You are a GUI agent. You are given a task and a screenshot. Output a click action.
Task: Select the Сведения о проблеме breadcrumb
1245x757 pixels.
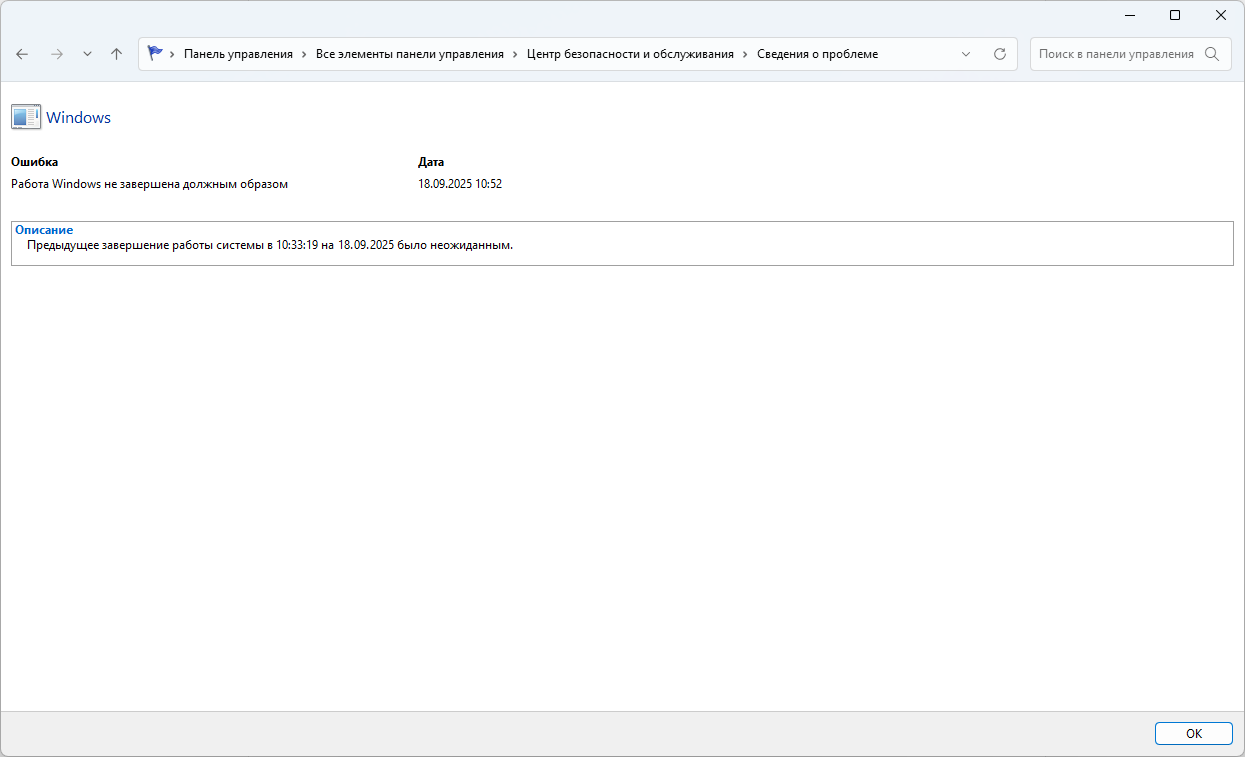tap(817, 54)
